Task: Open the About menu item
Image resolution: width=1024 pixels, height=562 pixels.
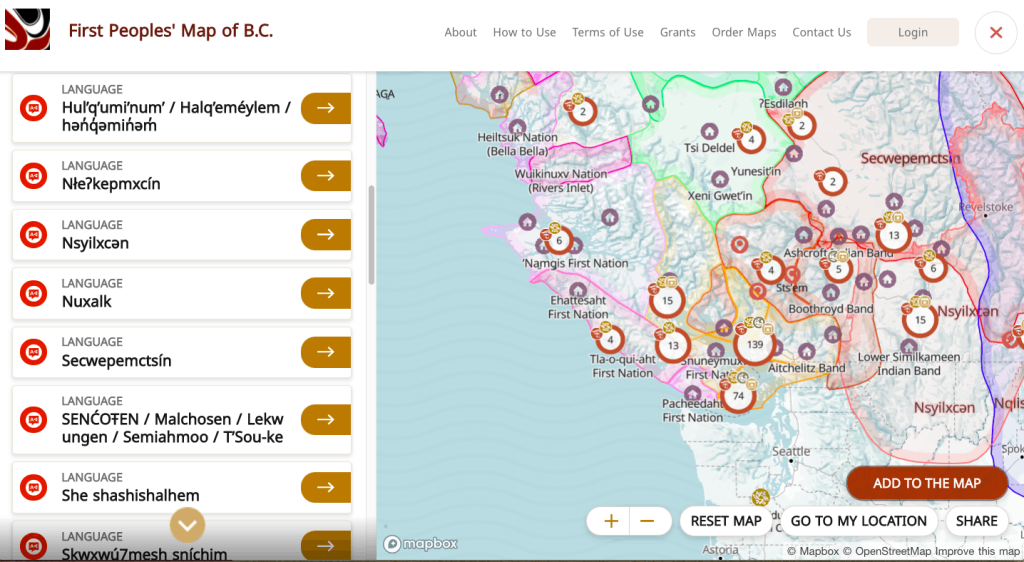Action: pyautogui.click(x=460, y=33)
